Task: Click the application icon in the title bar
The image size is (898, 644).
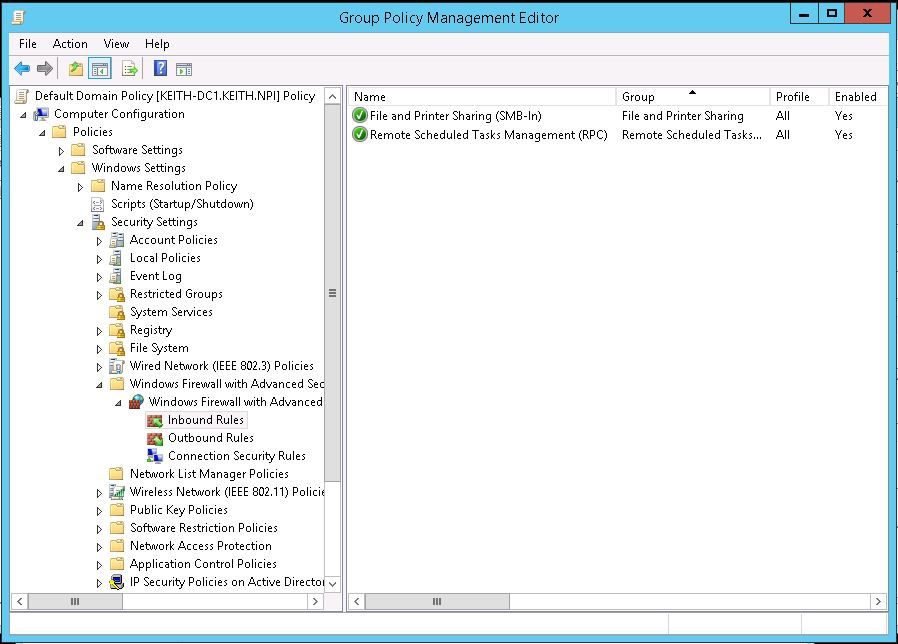Action: (19, 18)
